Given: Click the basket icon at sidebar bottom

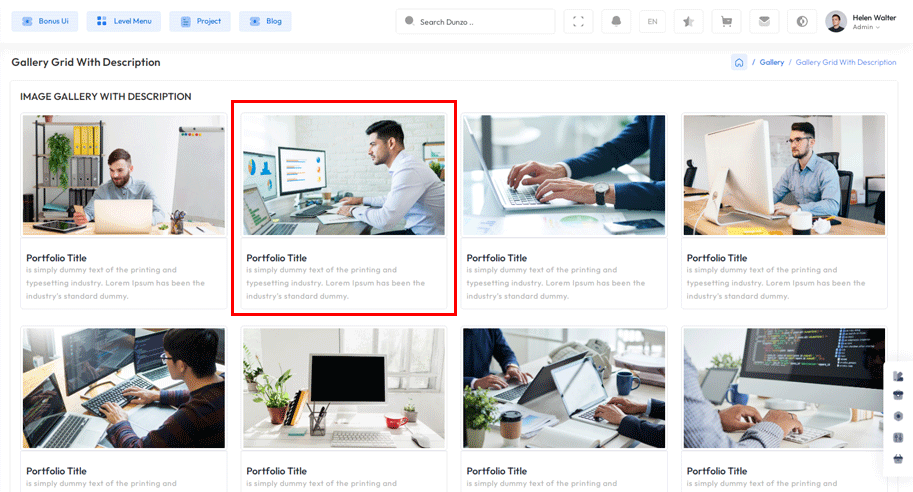Looking at the screenshot, I should point(898,459).
